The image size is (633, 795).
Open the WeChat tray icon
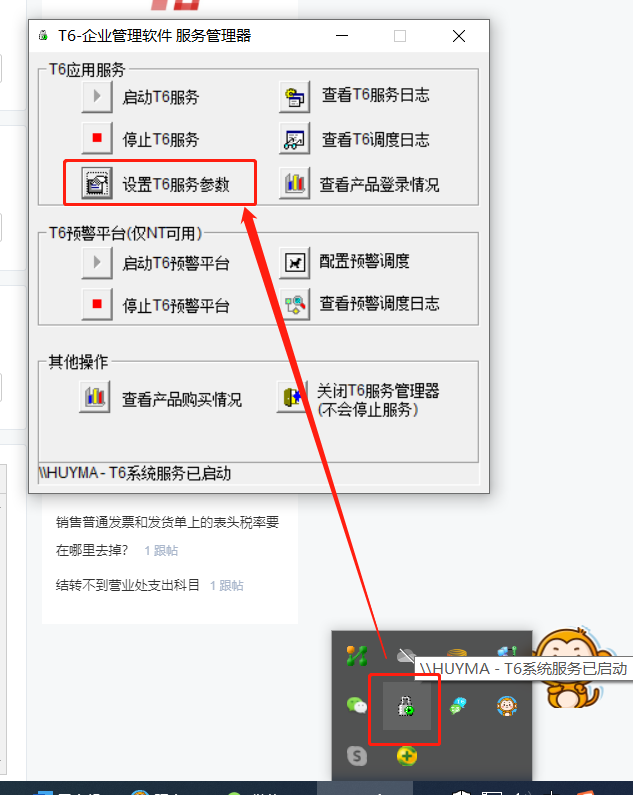pos(357,705)
